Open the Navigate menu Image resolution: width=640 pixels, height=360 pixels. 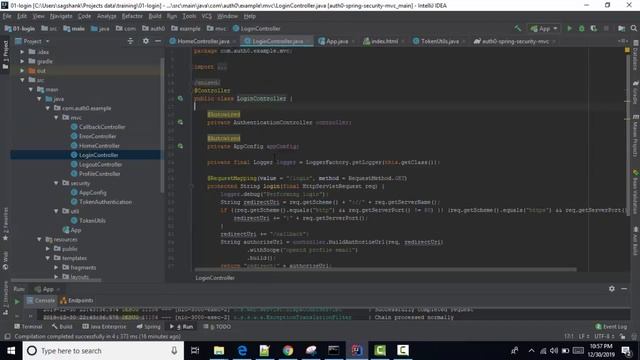[61, 16]
